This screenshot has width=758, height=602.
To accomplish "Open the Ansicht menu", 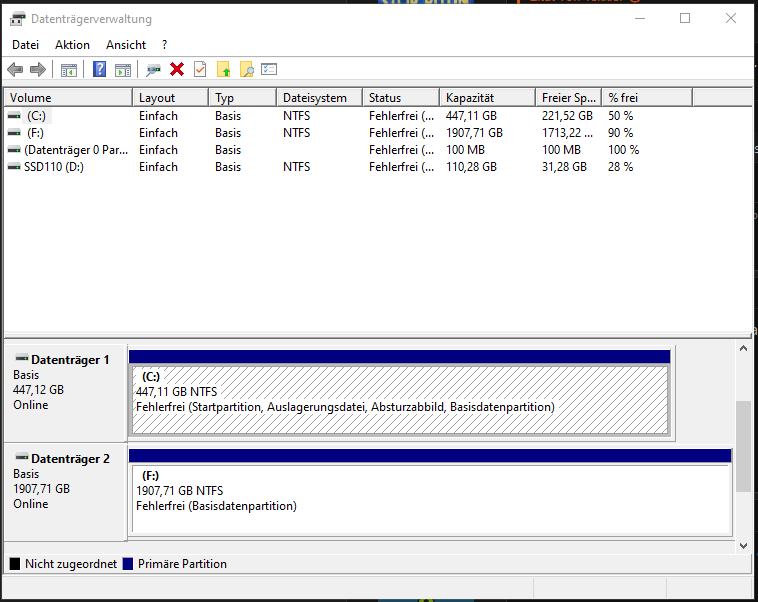I will click(x=126, y=45).
